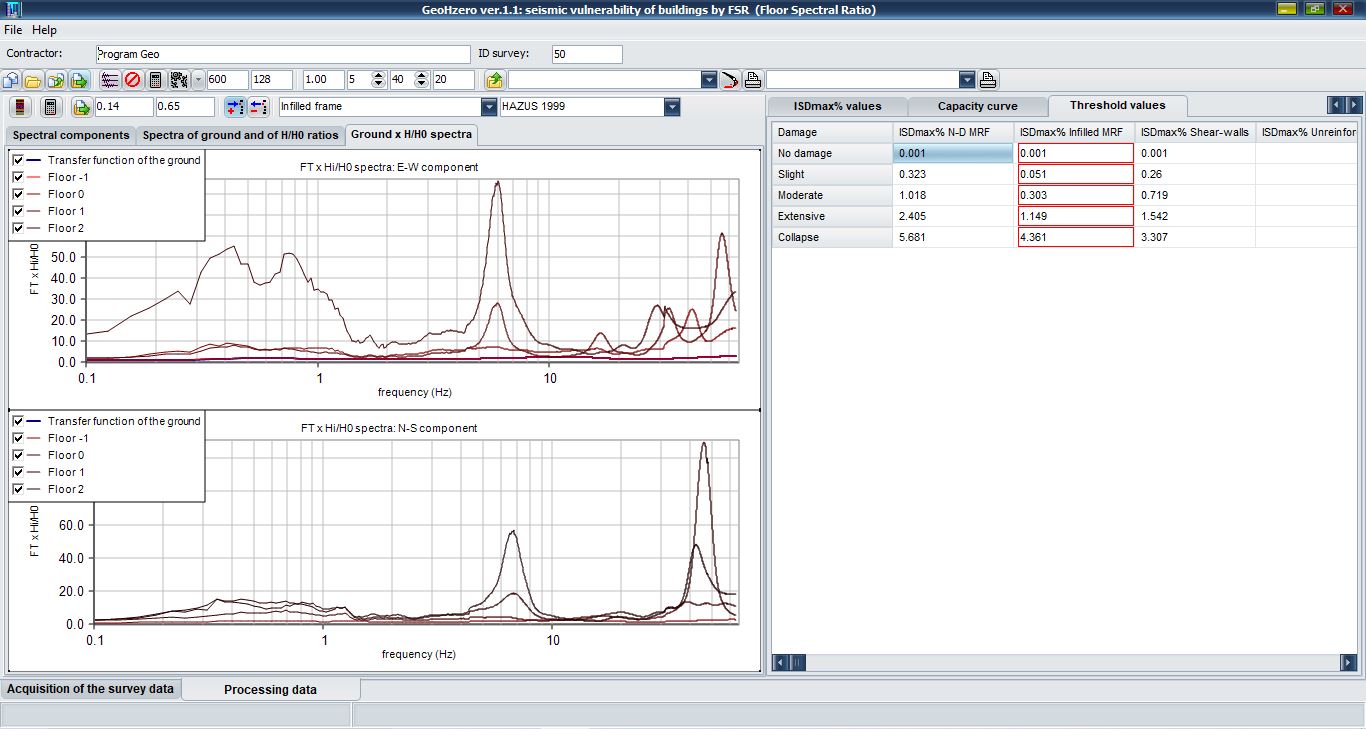The width and height of the screenshot is (1366, 729).
Task: Click the calculator icon in top toolbar
Action: [x=156, y=80]
